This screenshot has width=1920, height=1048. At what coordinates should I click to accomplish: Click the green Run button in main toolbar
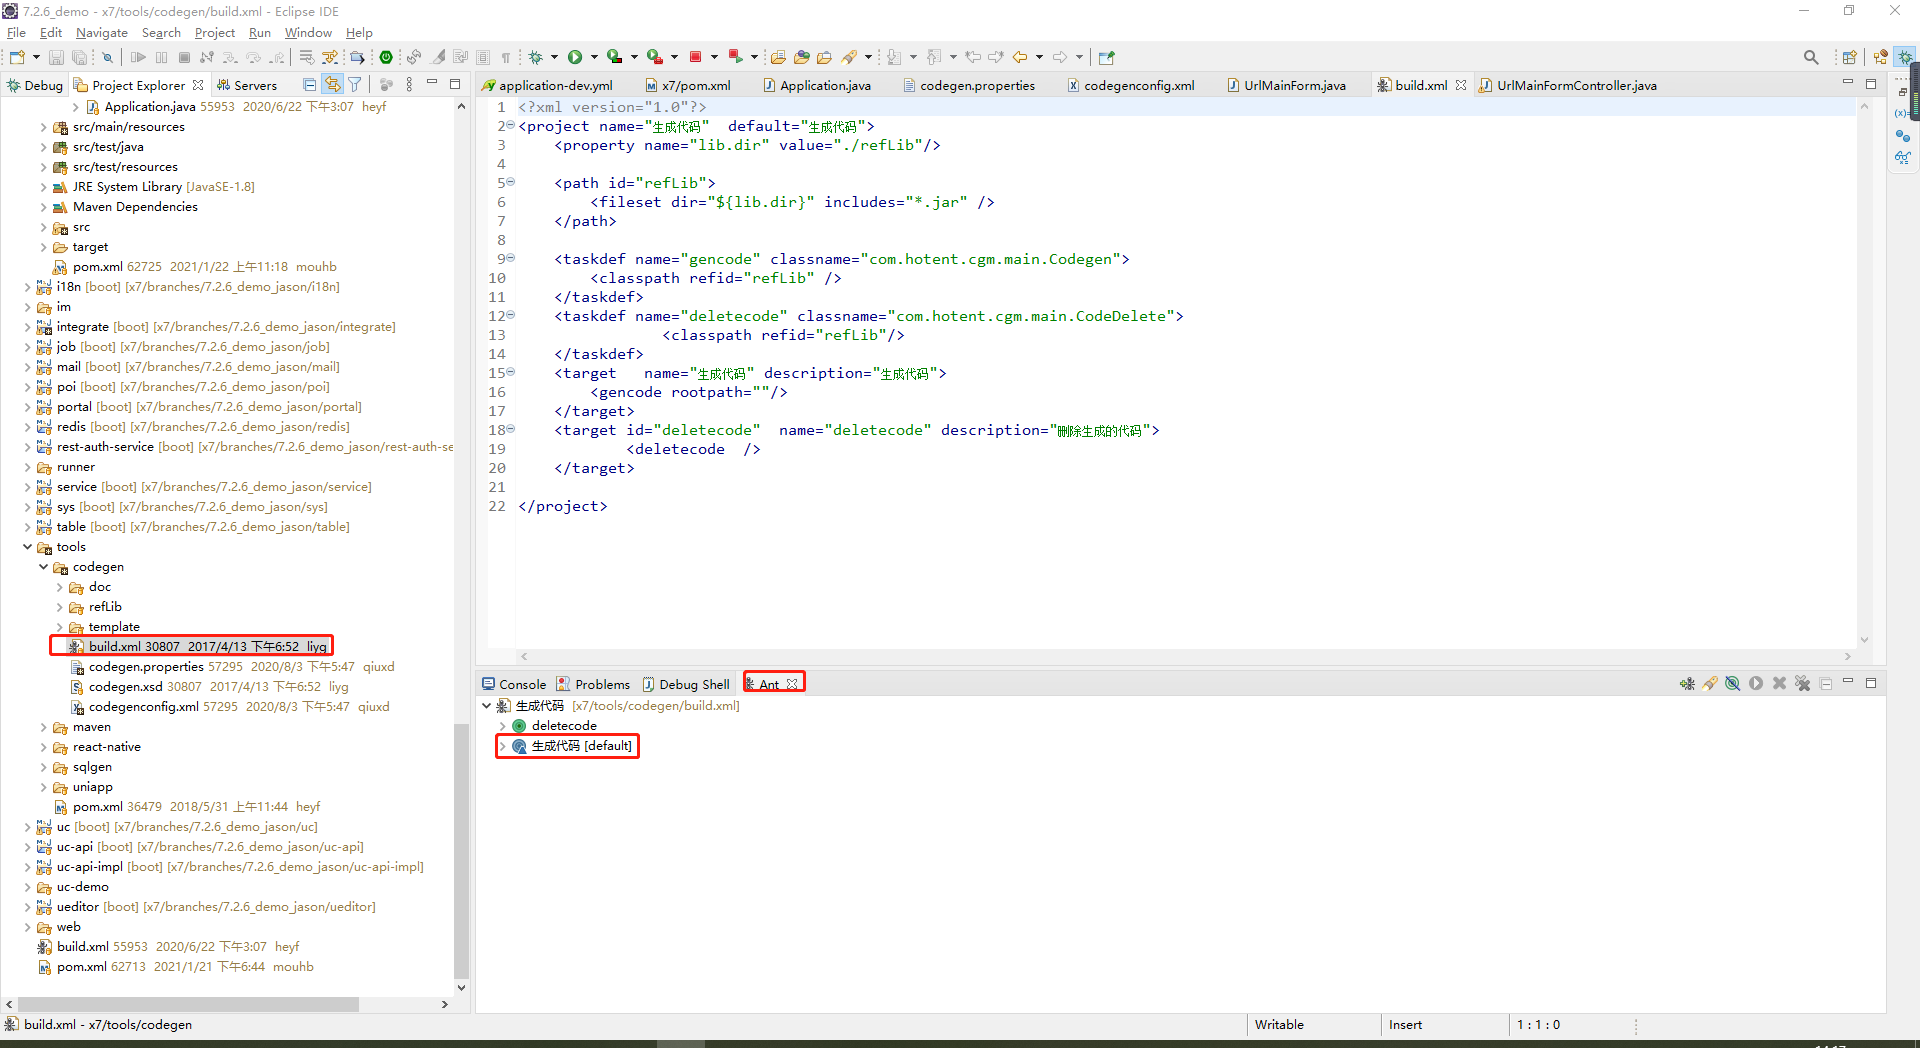point(575,57)
